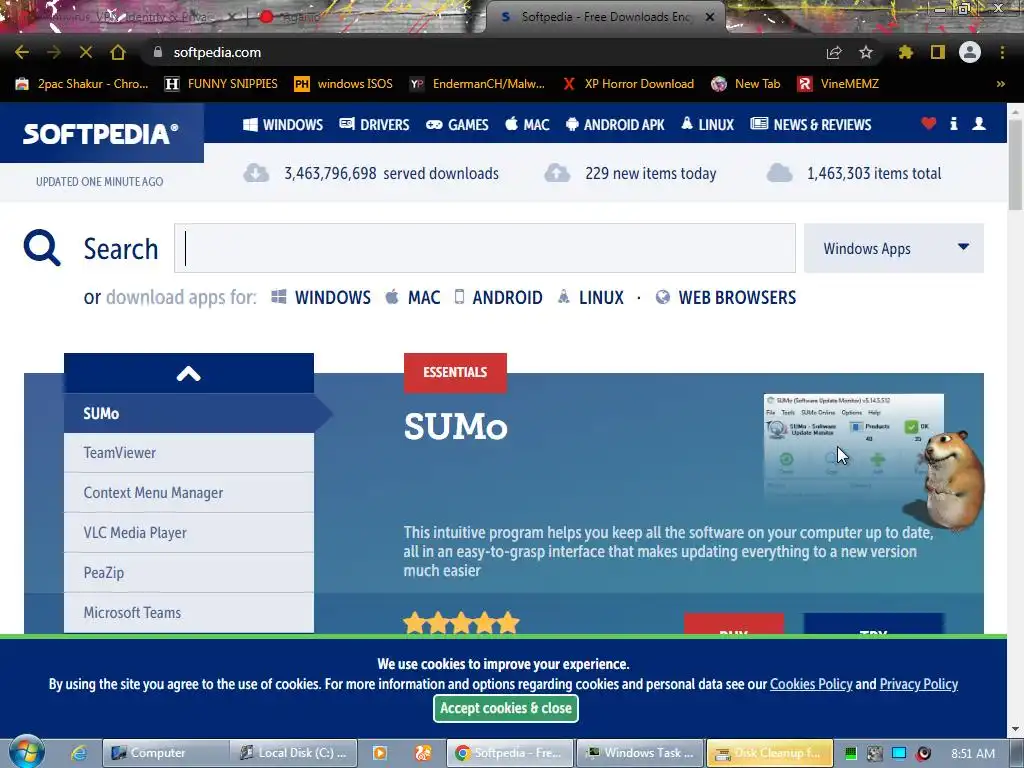
Task: Open the ANDROID APK section in header
Action: tap(615, 124)
